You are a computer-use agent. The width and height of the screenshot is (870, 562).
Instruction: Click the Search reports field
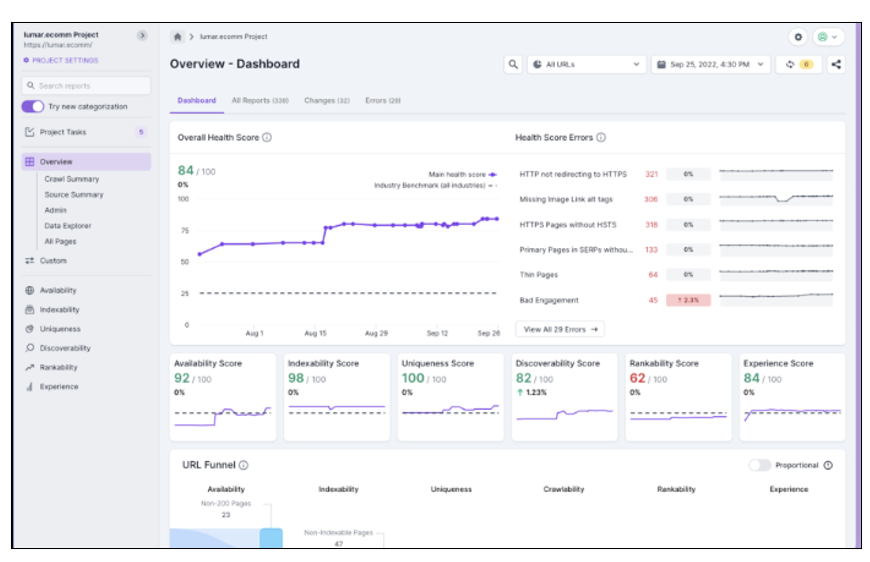point(87,85)
